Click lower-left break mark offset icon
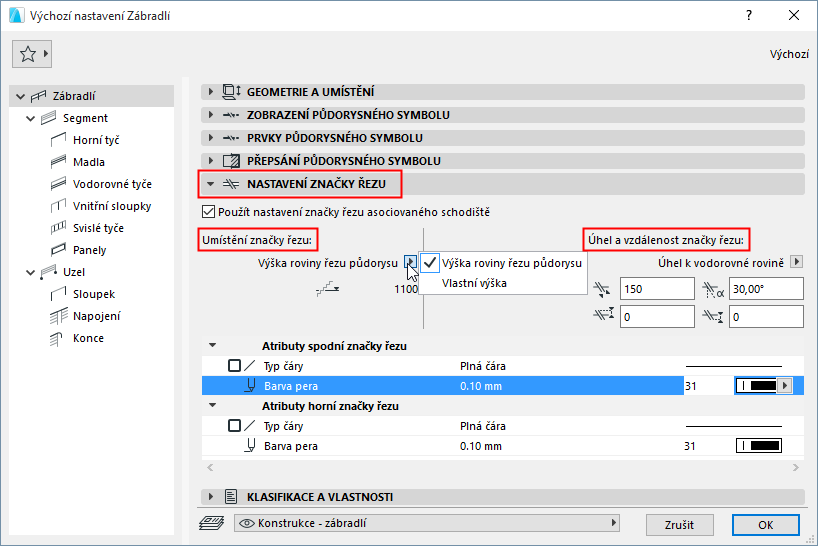This screenshot has height=546, width=818. 604,314
